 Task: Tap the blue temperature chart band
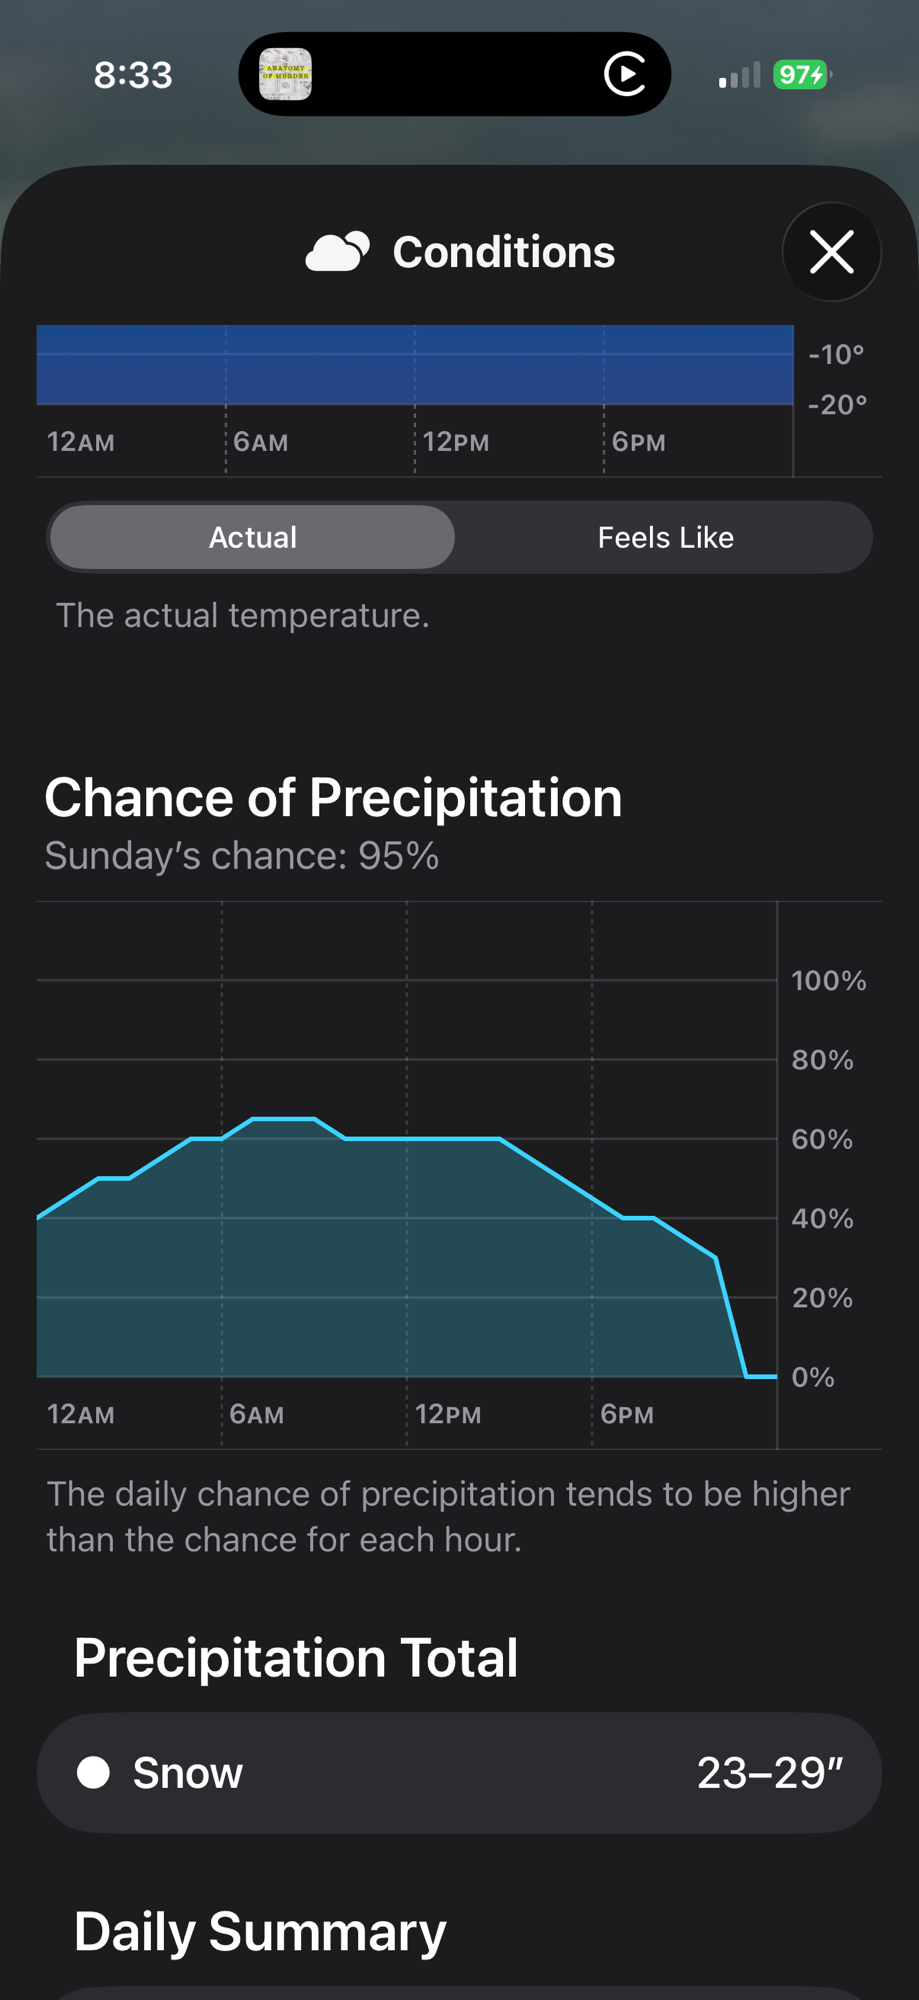[x=415, y=366]
